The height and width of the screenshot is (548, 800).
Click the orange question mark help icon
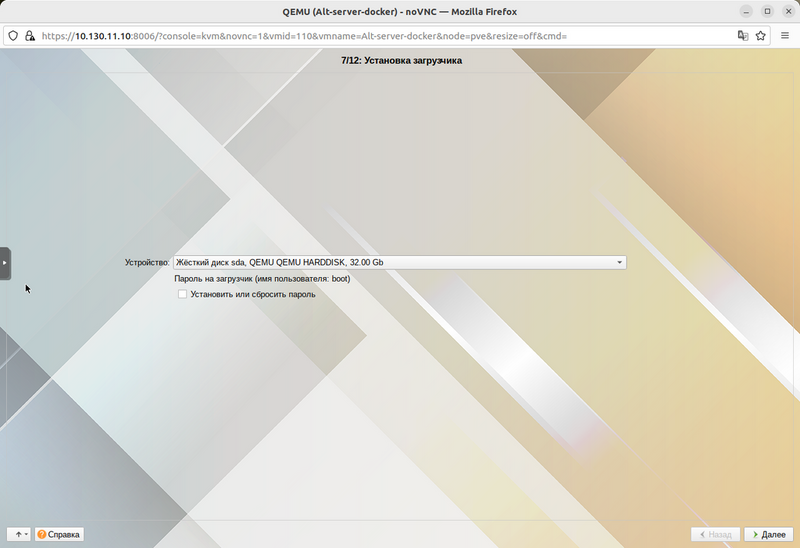click(42, 534)
